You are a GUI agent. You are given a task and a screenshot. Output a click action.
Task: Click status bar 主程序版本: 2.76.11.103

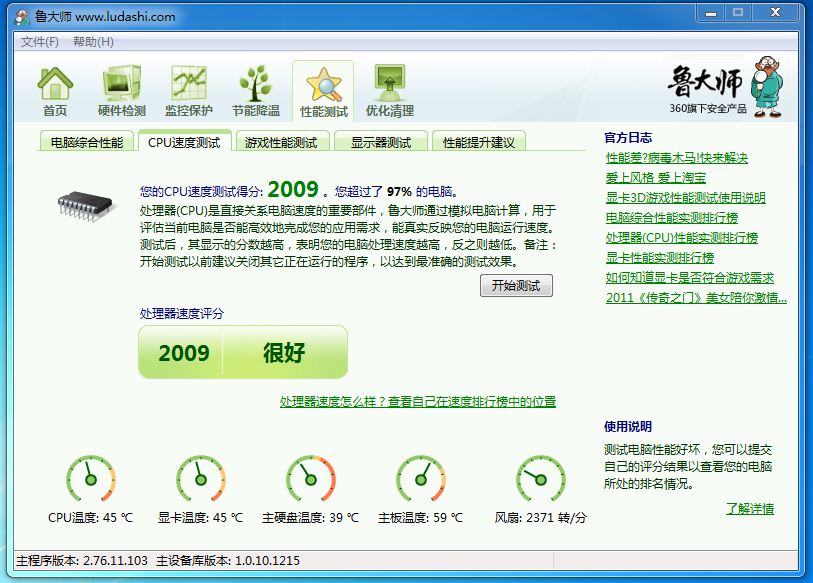(x=82, y=561)
